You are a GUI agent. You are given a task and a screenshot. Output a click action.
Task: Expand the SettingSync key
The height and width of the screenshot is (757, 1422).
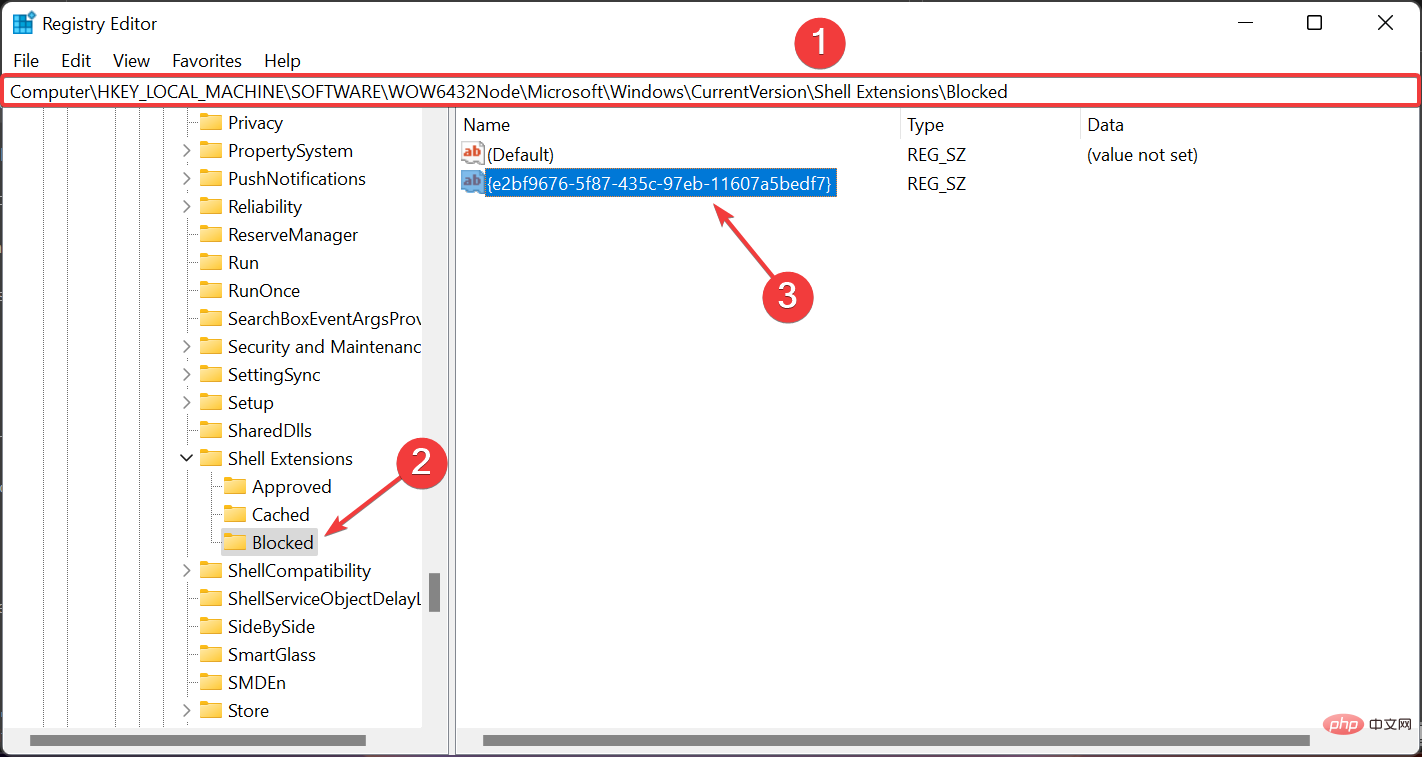186,375
